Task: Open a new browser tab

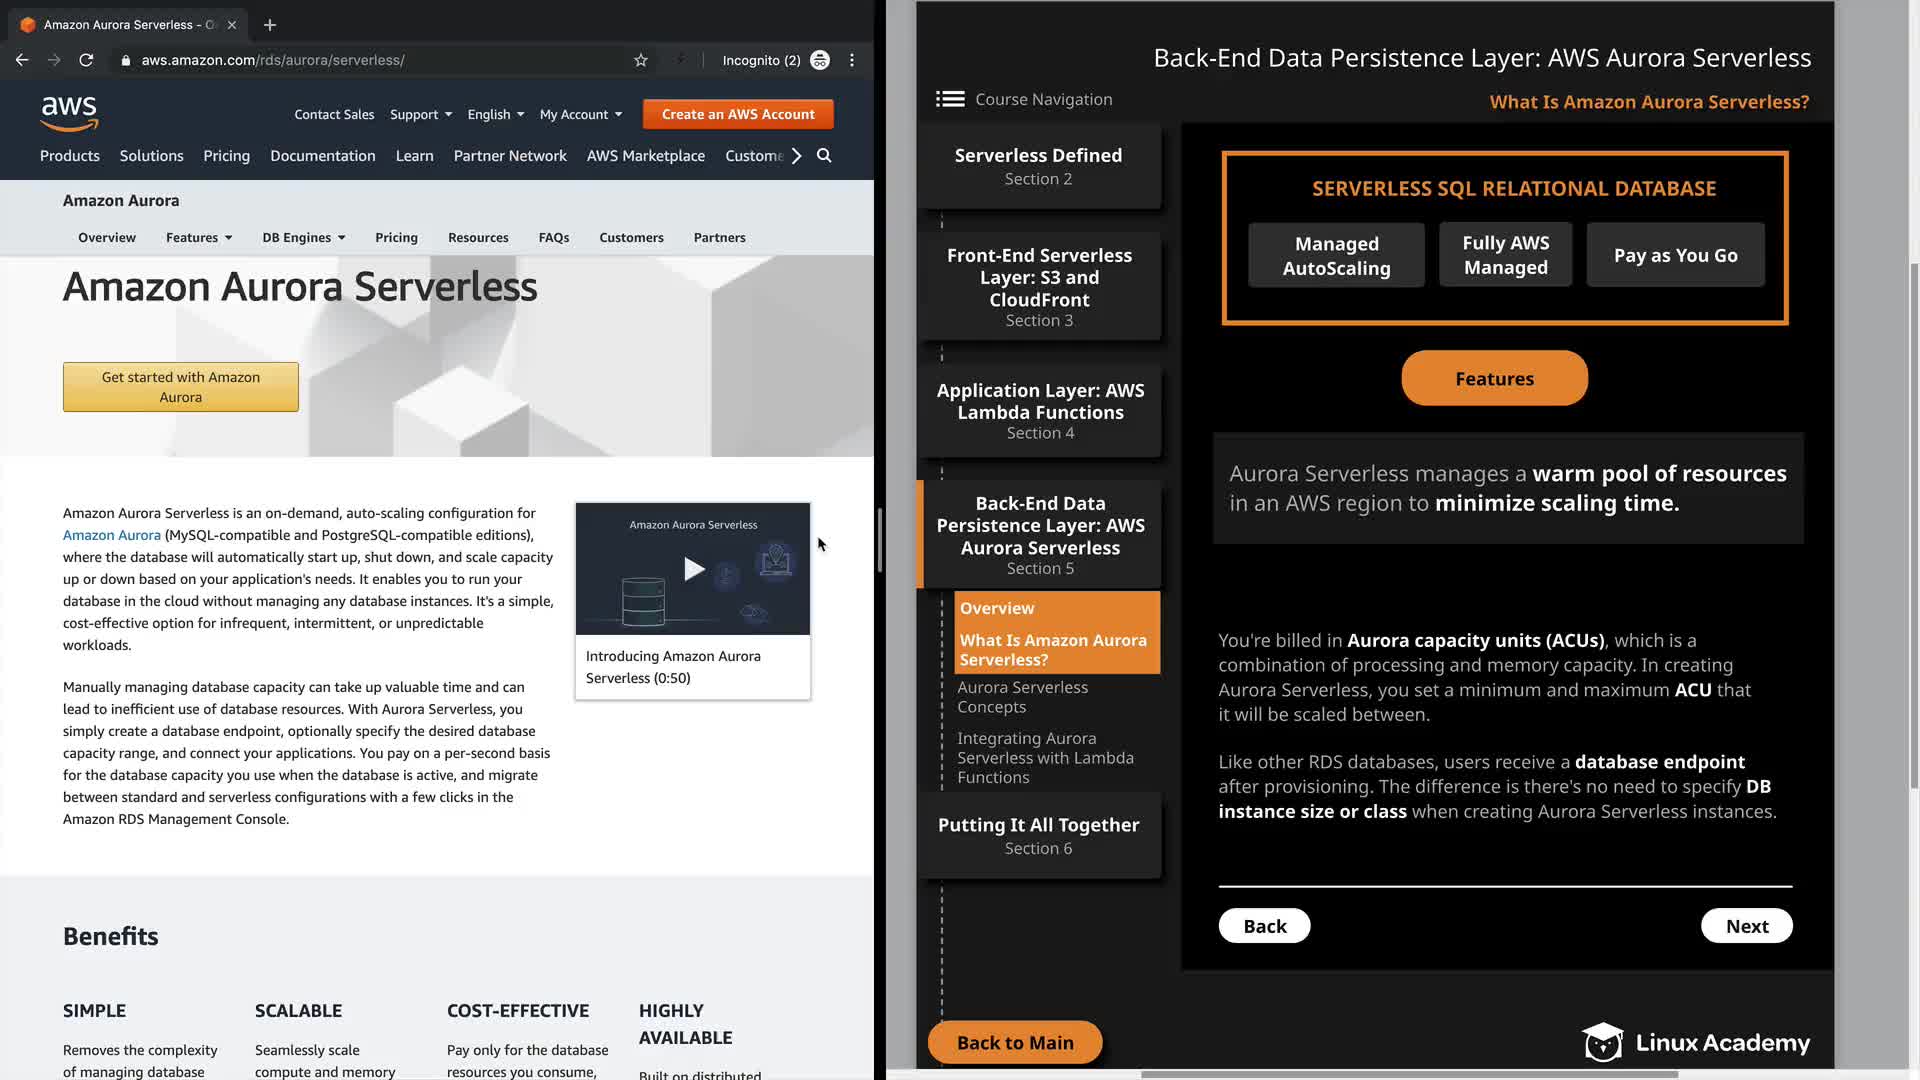Action: click(270, 25)
